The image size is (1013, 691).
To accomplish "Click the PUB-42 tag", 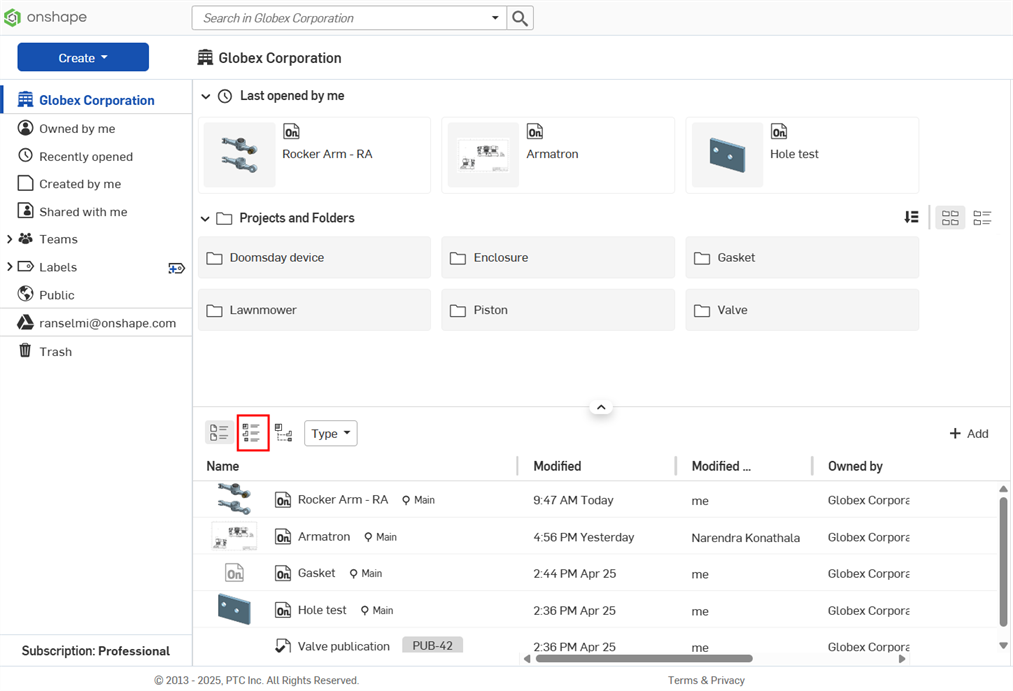I will (432, 645).
